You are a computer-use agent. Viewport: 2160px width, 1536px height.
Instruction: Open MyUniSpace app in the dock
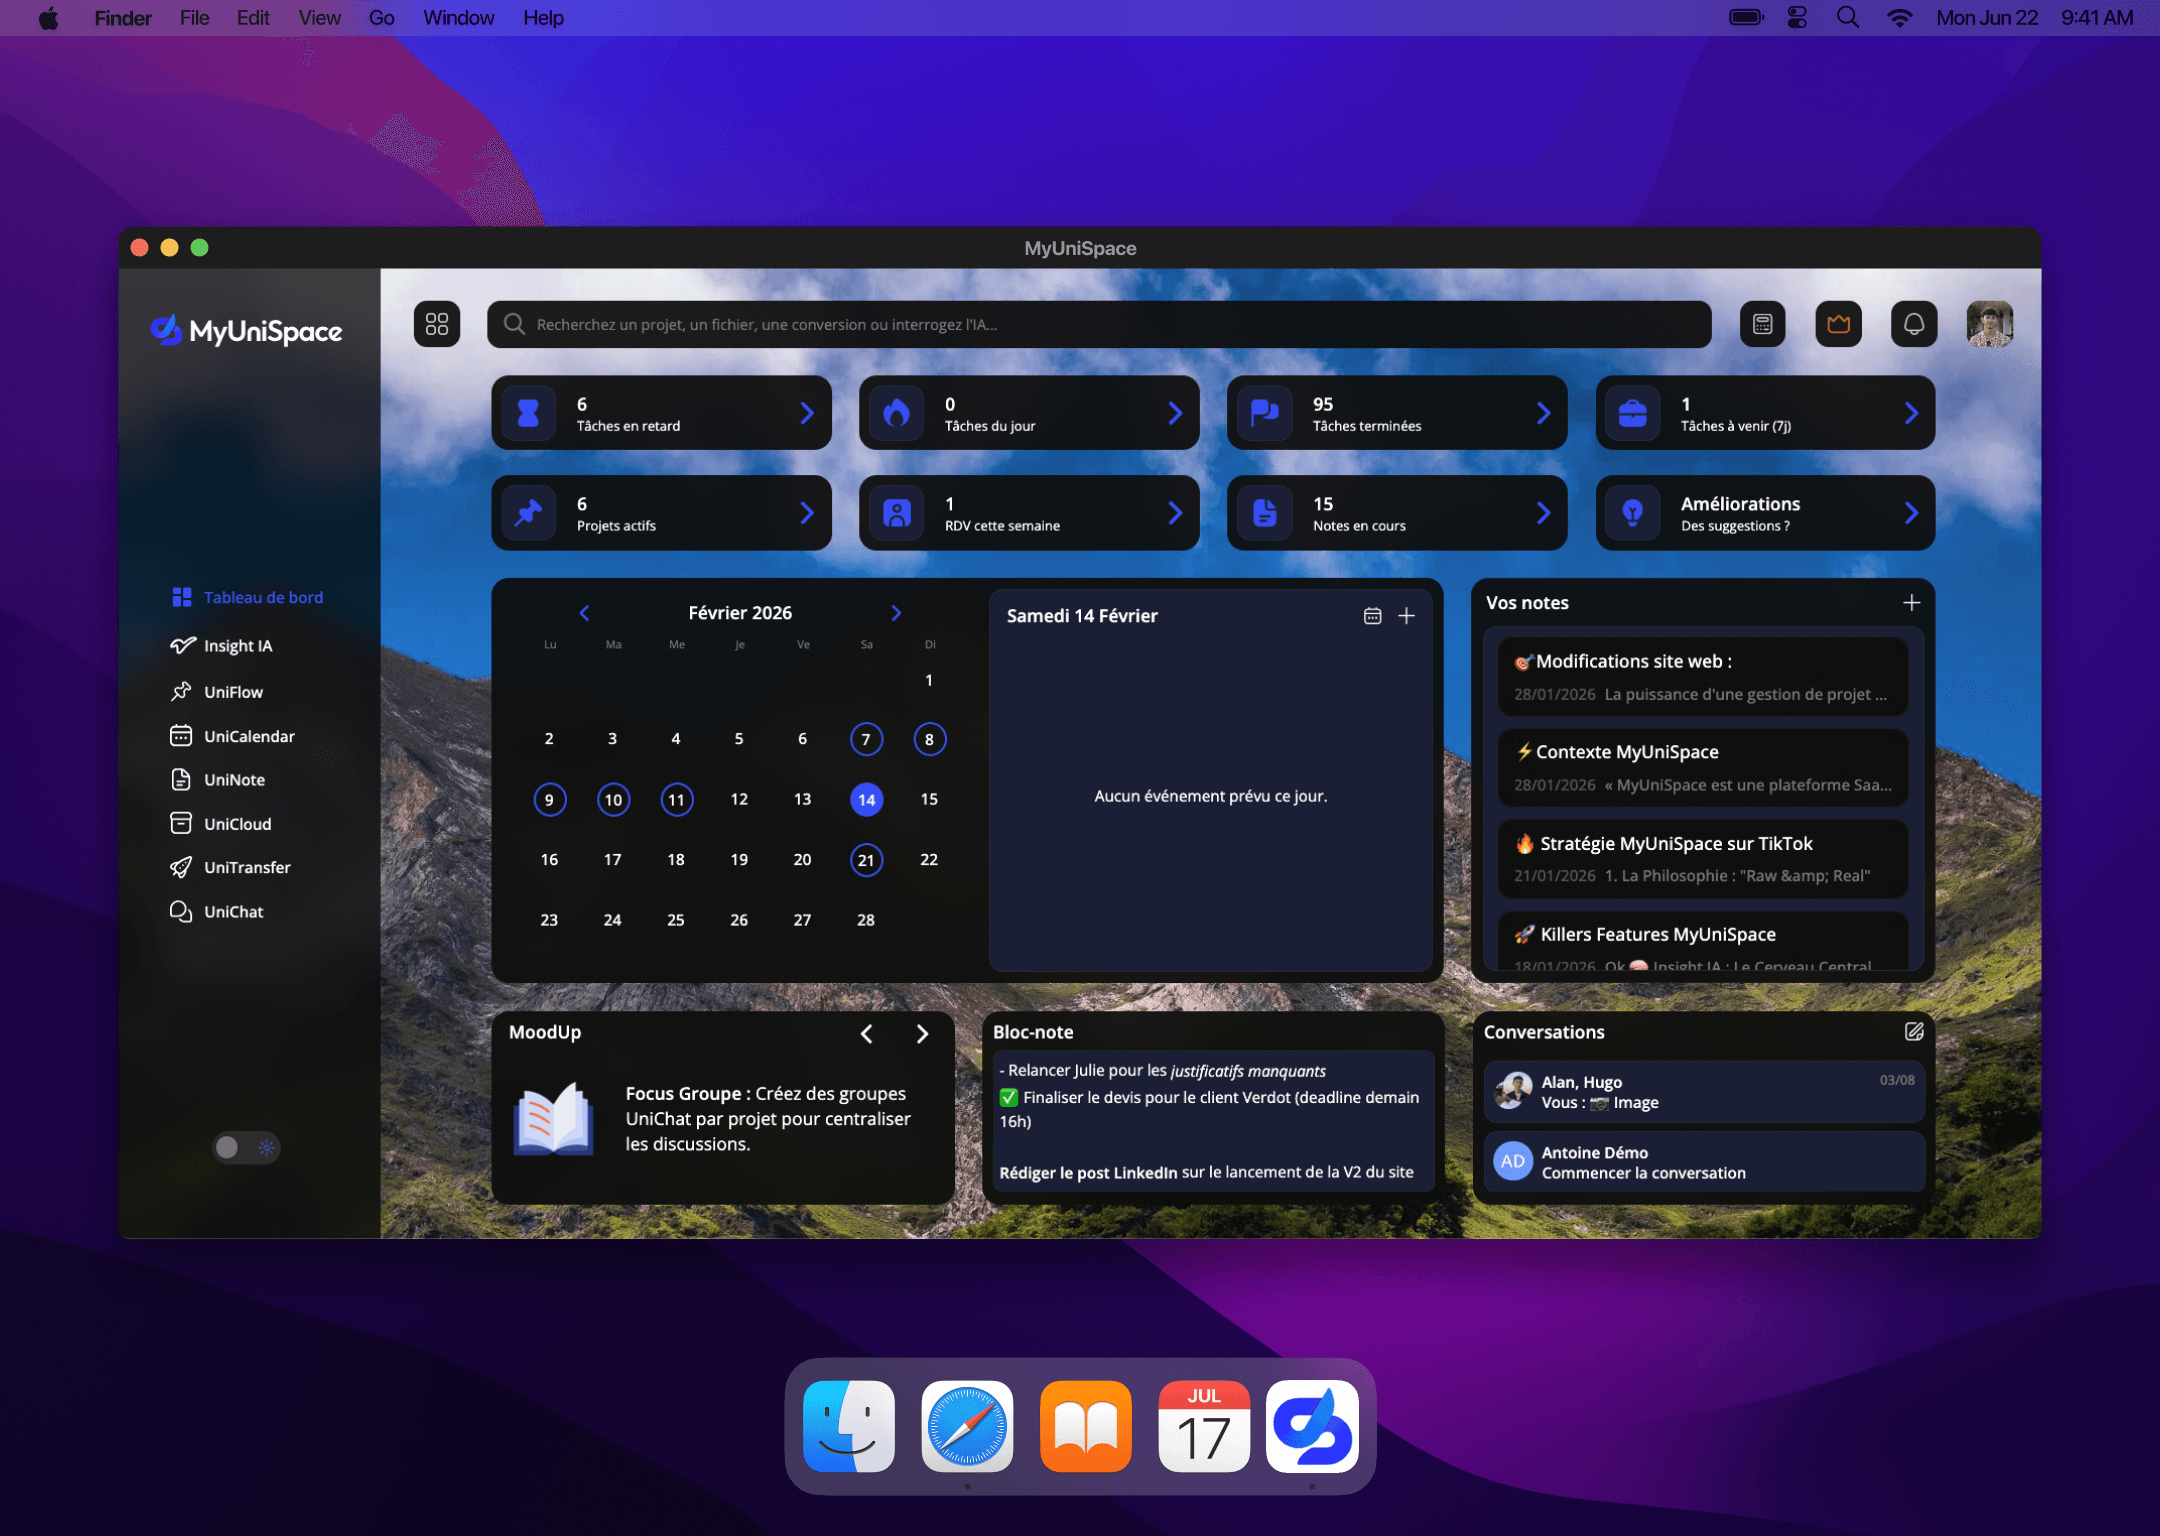(x=1312, y=1426)
